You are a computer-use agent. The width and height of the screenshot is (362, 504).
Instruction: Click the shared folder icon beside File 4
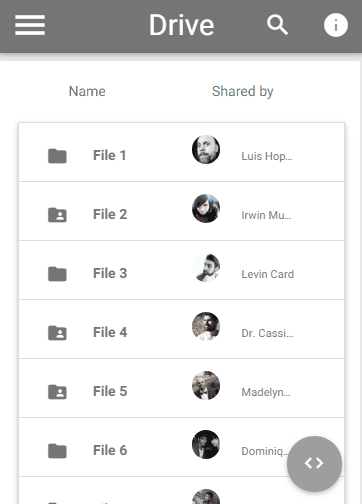[57, 333]
